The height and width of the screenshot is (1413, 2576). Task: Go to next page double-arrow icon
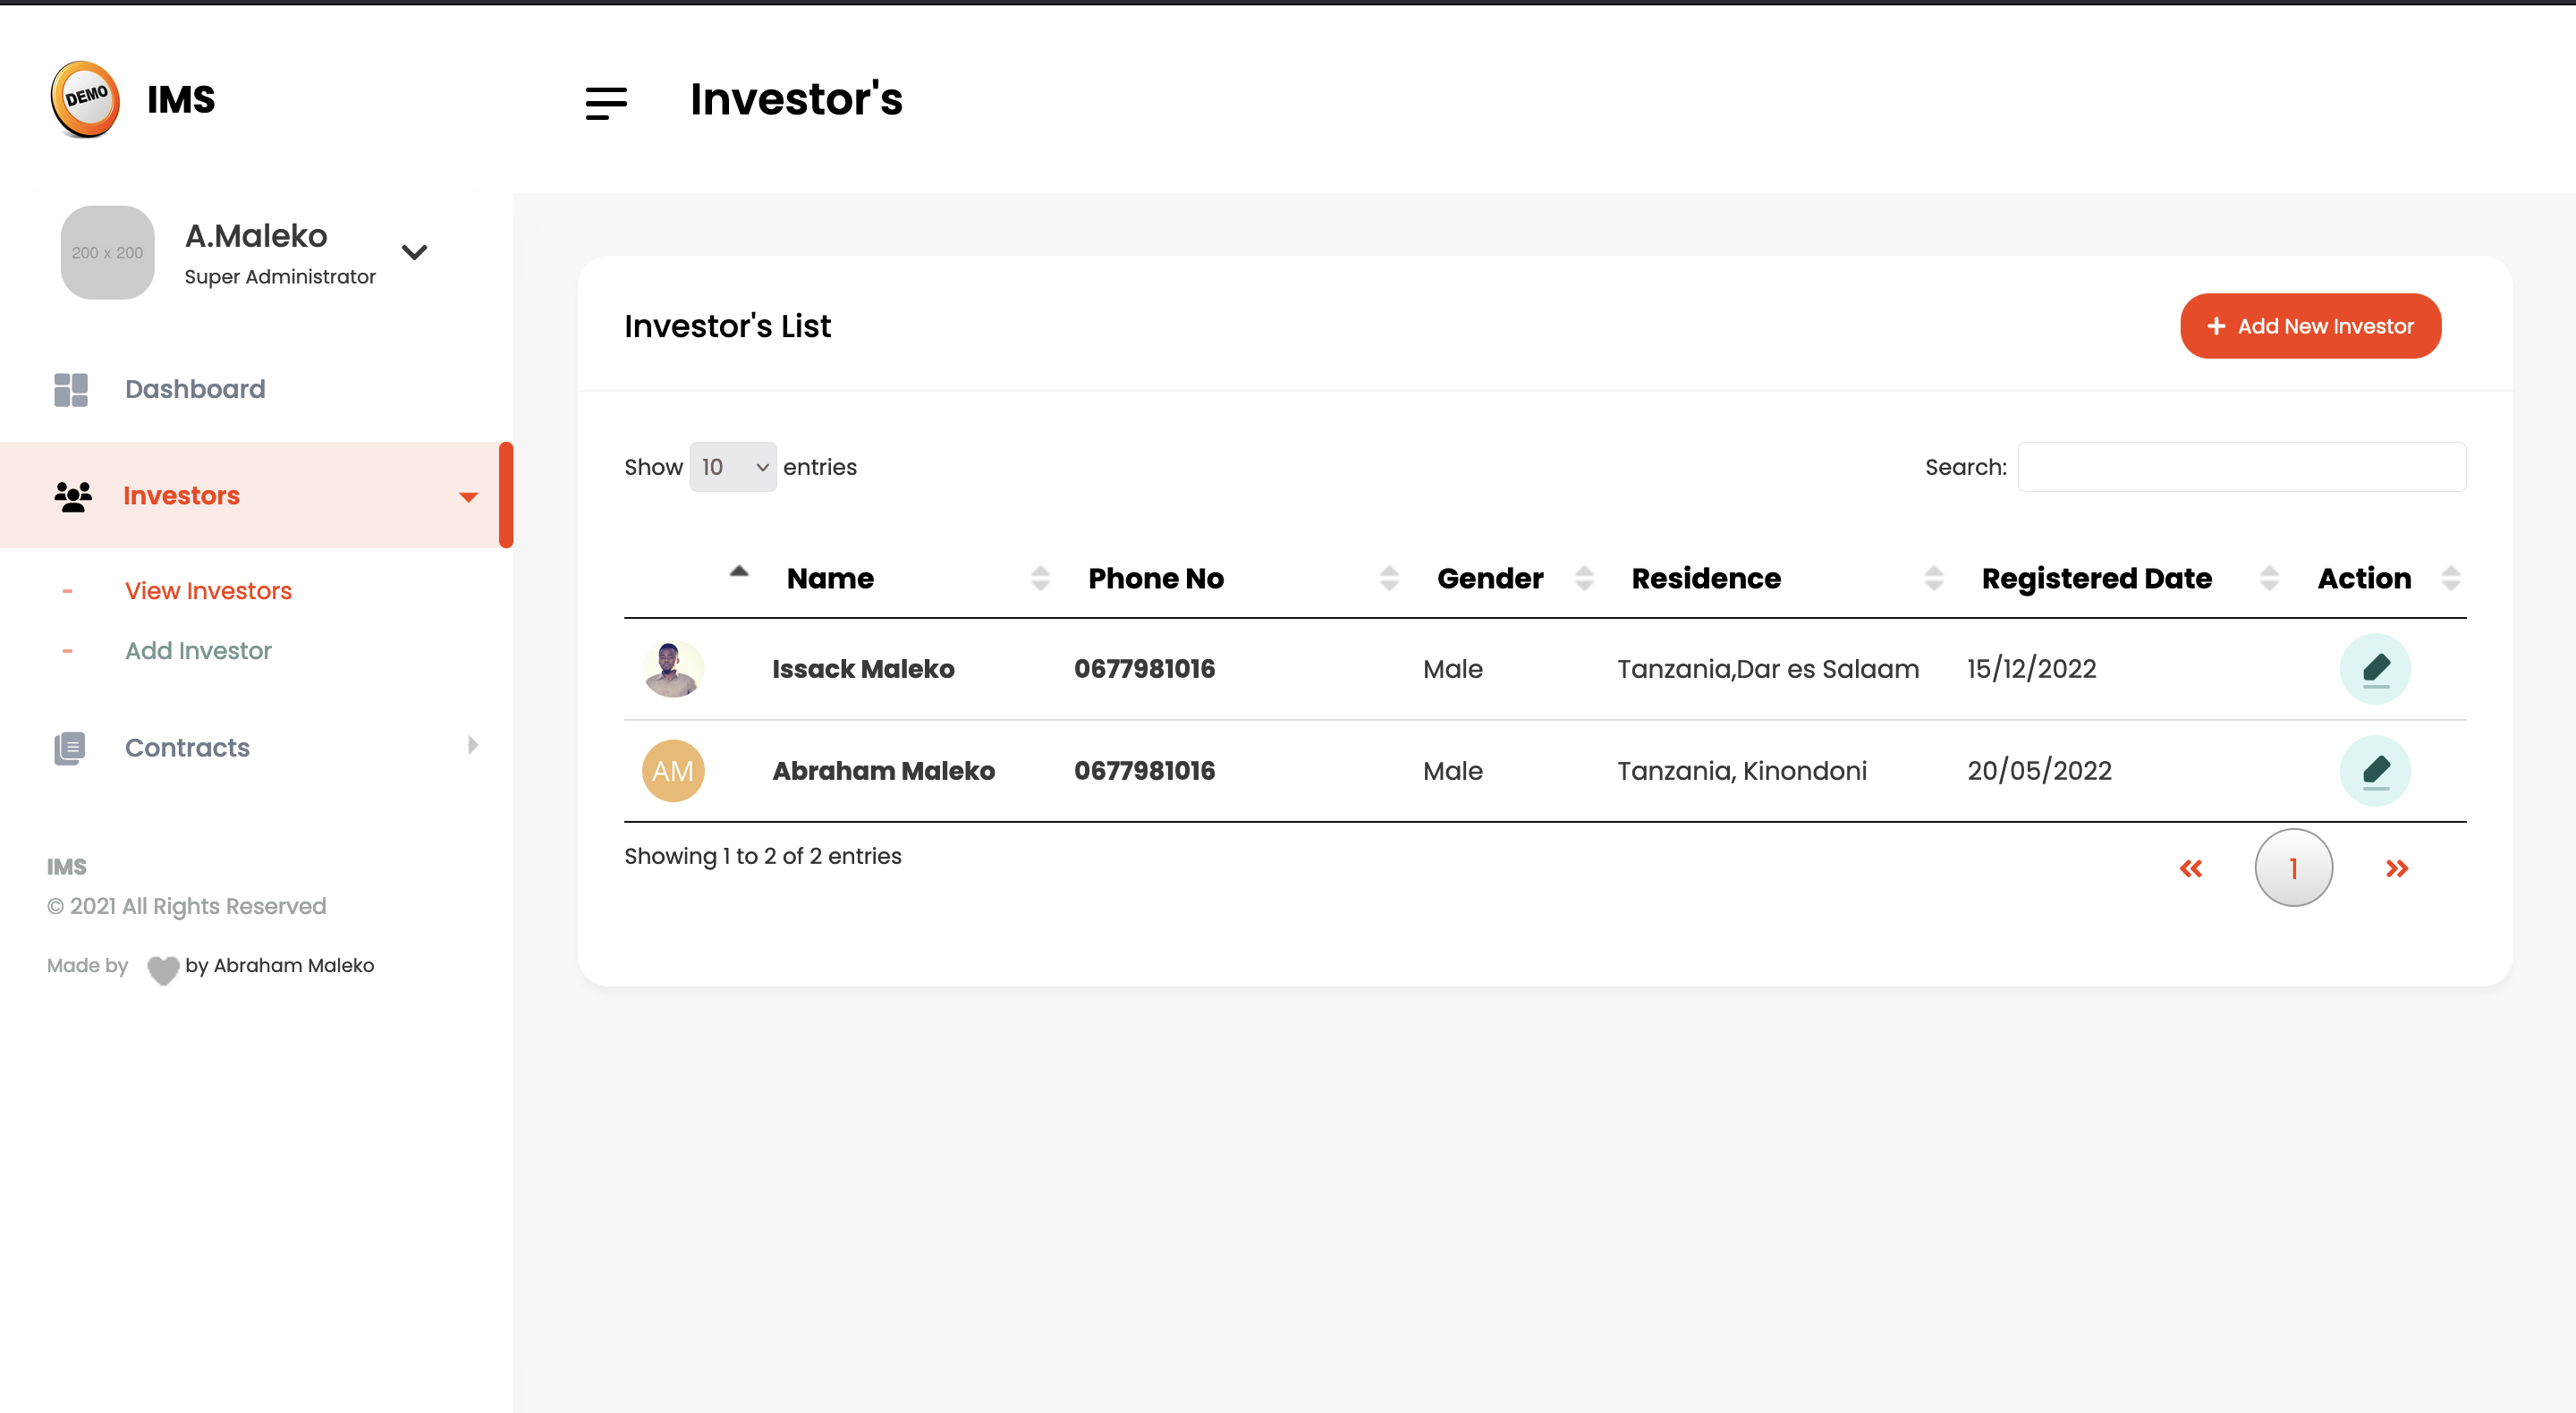[2397, 868]
